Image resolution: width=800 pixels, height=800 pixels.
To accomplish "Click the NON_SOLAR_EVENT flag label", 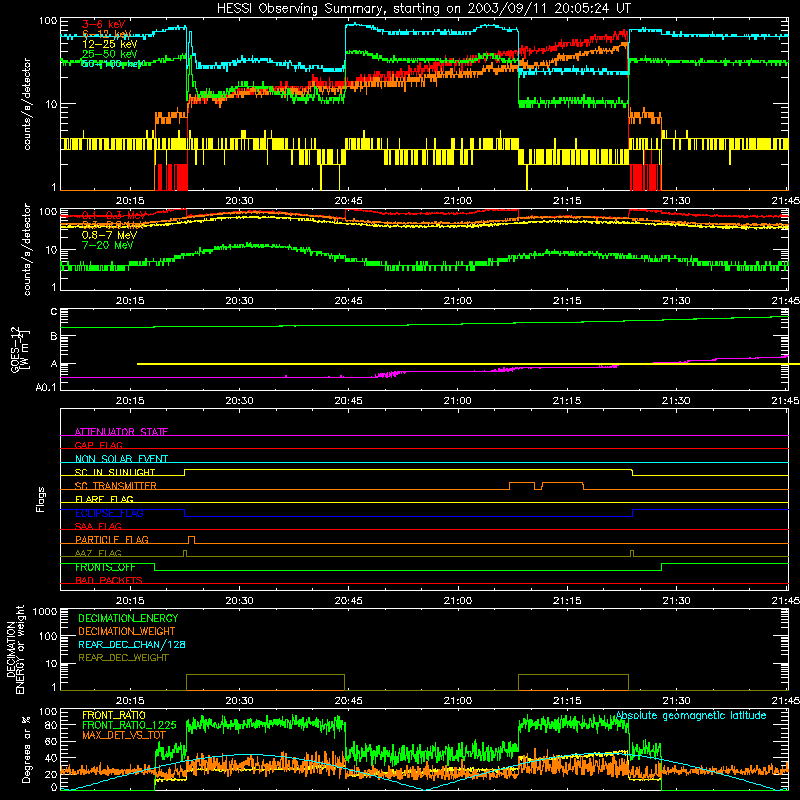I will [121, 459].
